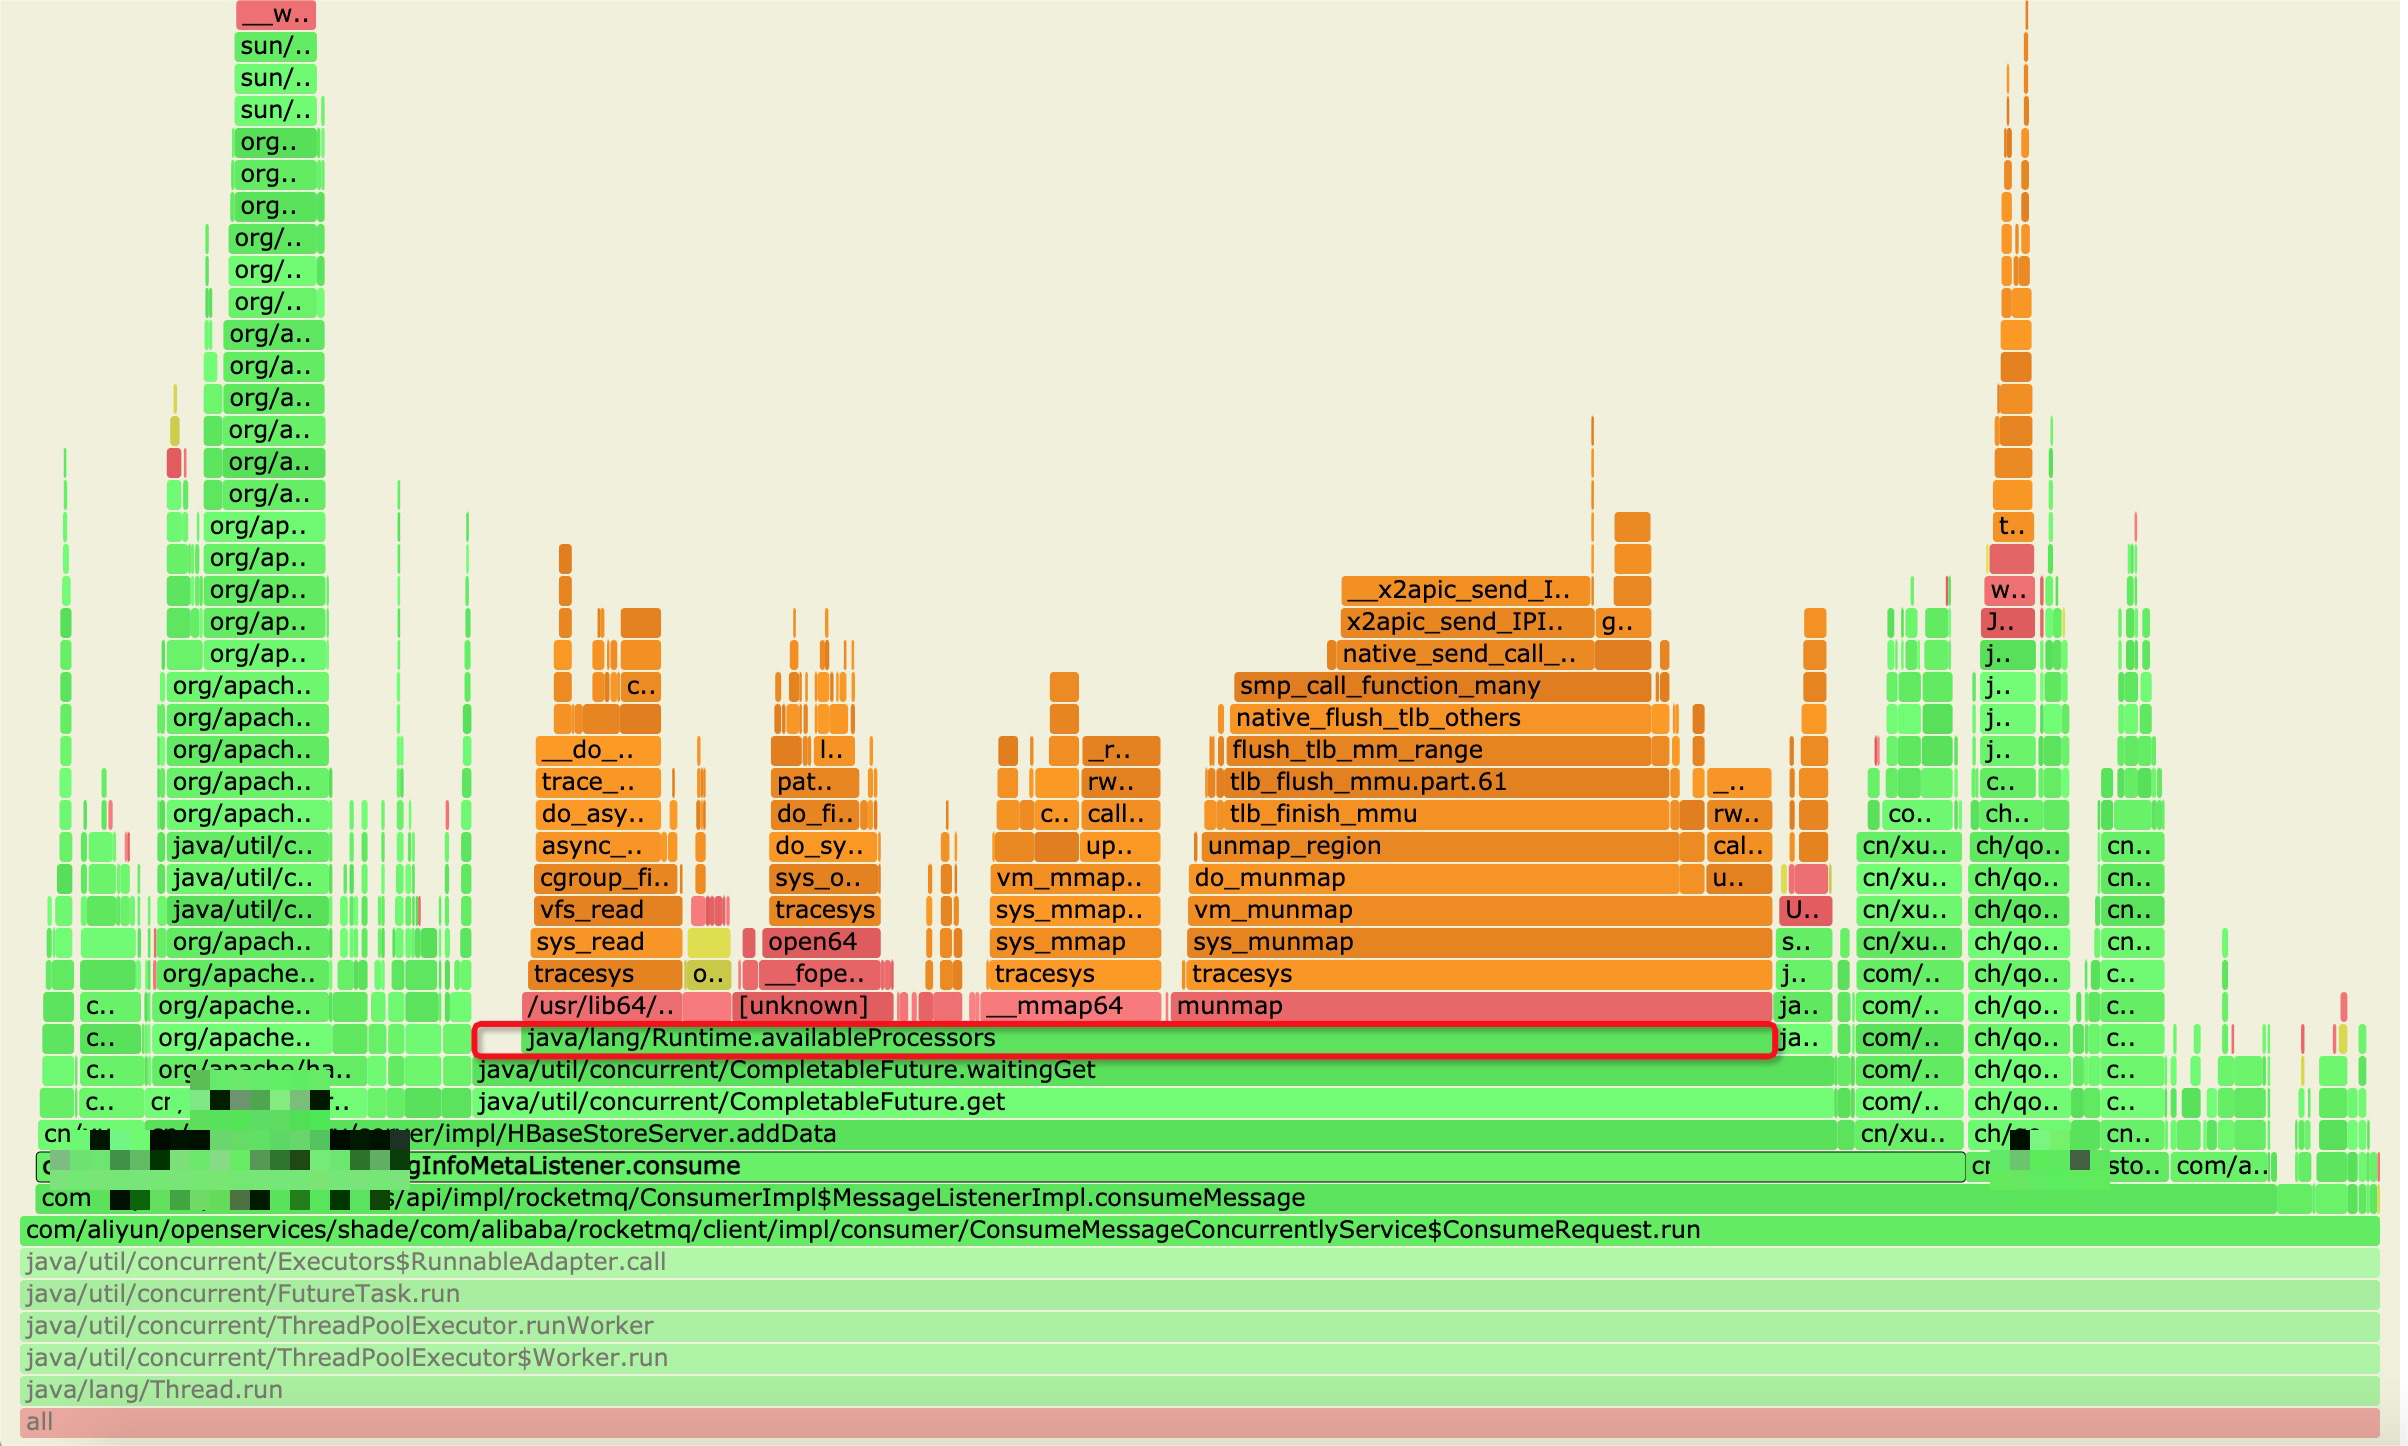Click the vm_munmap frame
Screen dimensions: 2408x1446
1480,910
